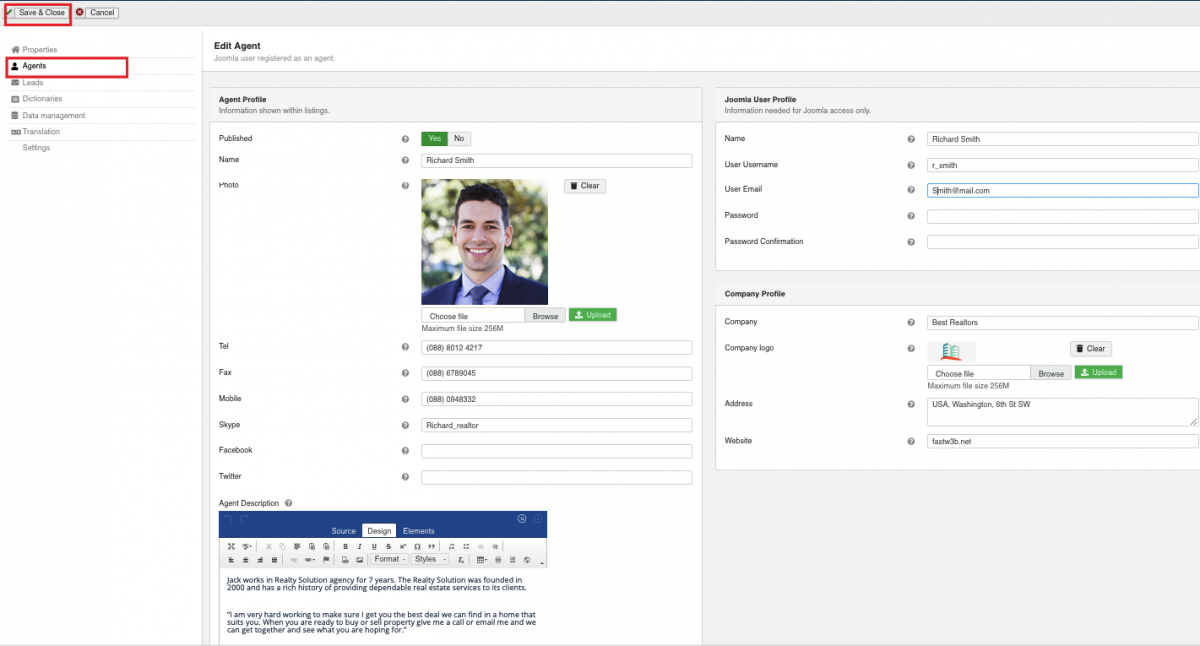1200x646 pixels.
Task: Click the help icon next to User Email
Action: point(911,190)
